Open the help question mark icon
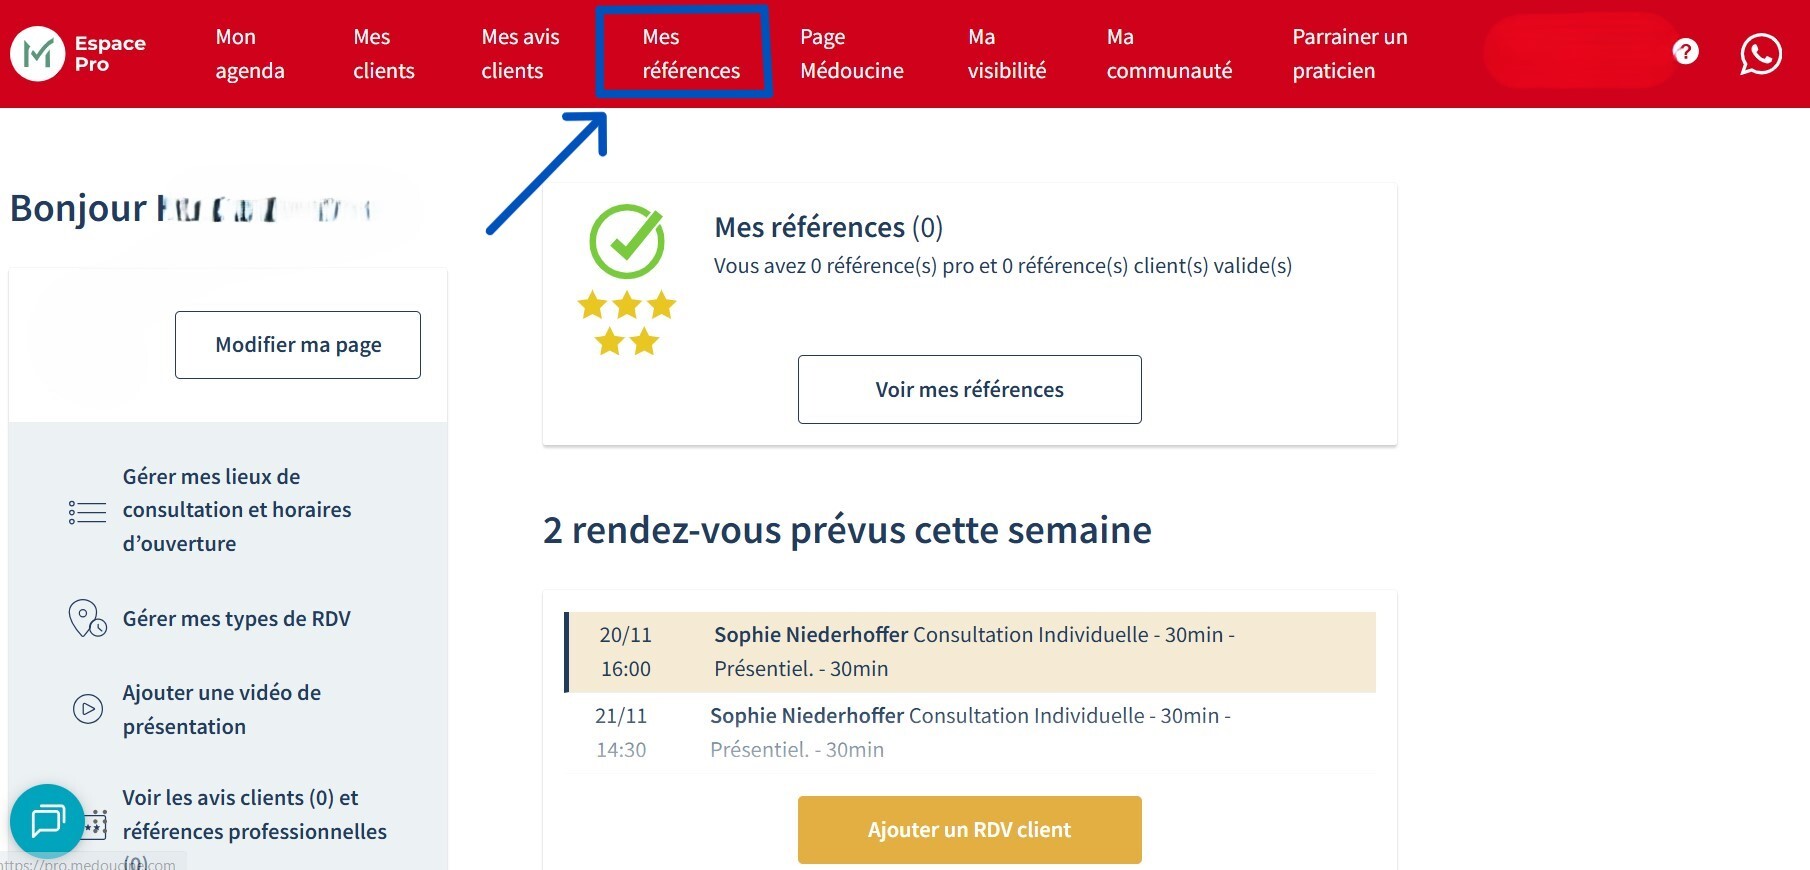The image size is (1810, 870). pyautogui.click(x=1685, y=51)
